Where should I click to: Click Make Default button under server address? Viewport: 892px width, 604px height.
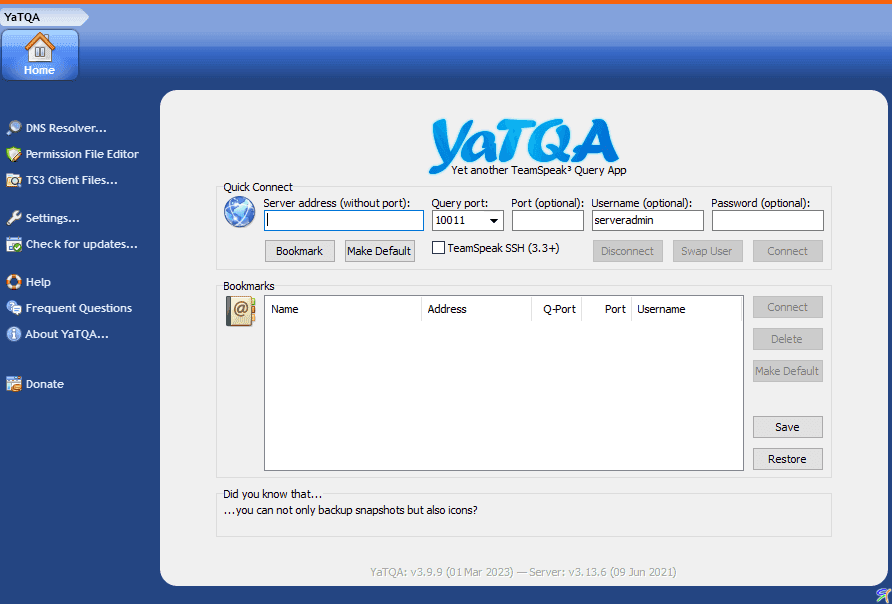[x=379, y=251]
